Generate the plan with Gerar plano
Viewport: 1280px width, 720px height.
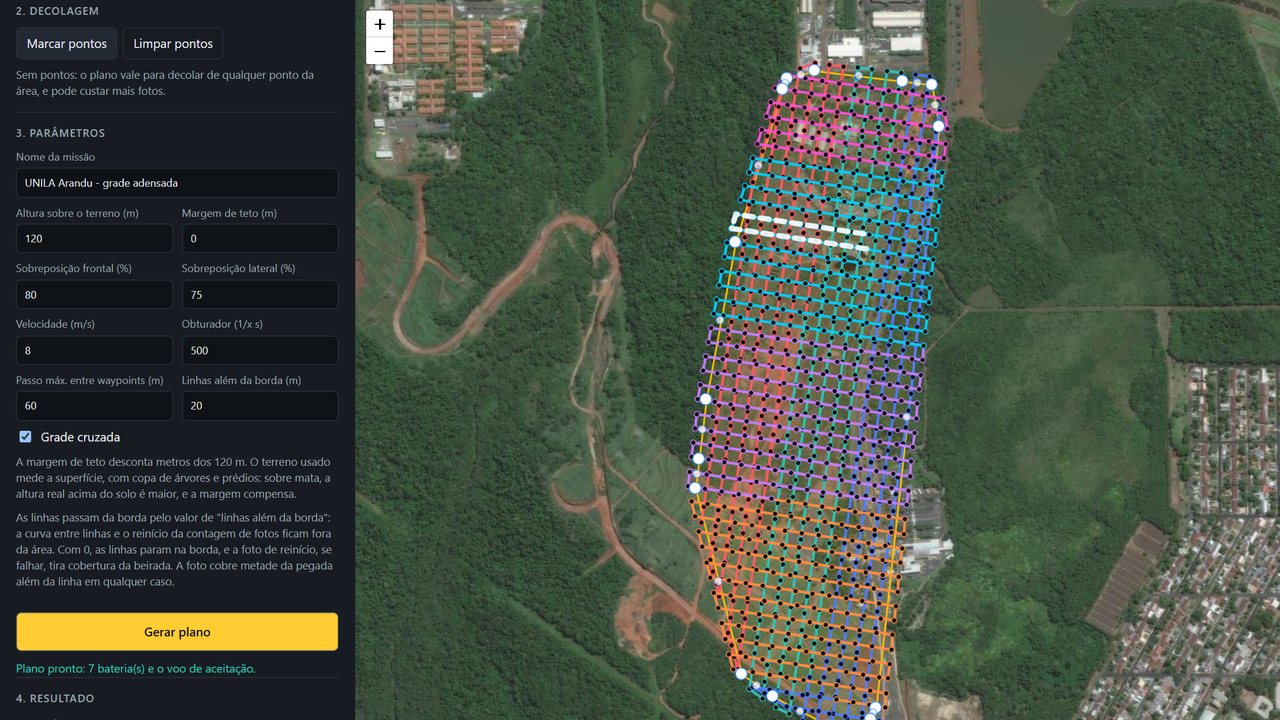(x=177, y=632)
